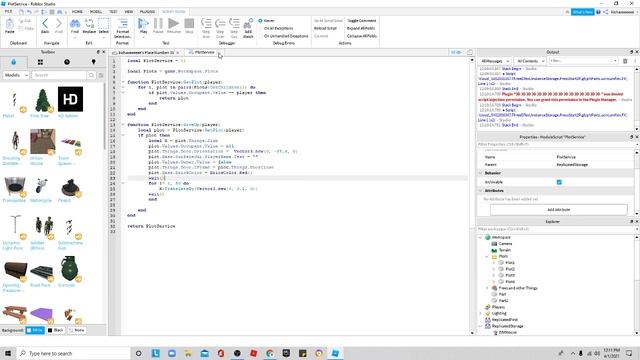The height and width of the screenshot is (360, 640).
Task: Undock the Toolbox panel
Action: pos(98,52)
